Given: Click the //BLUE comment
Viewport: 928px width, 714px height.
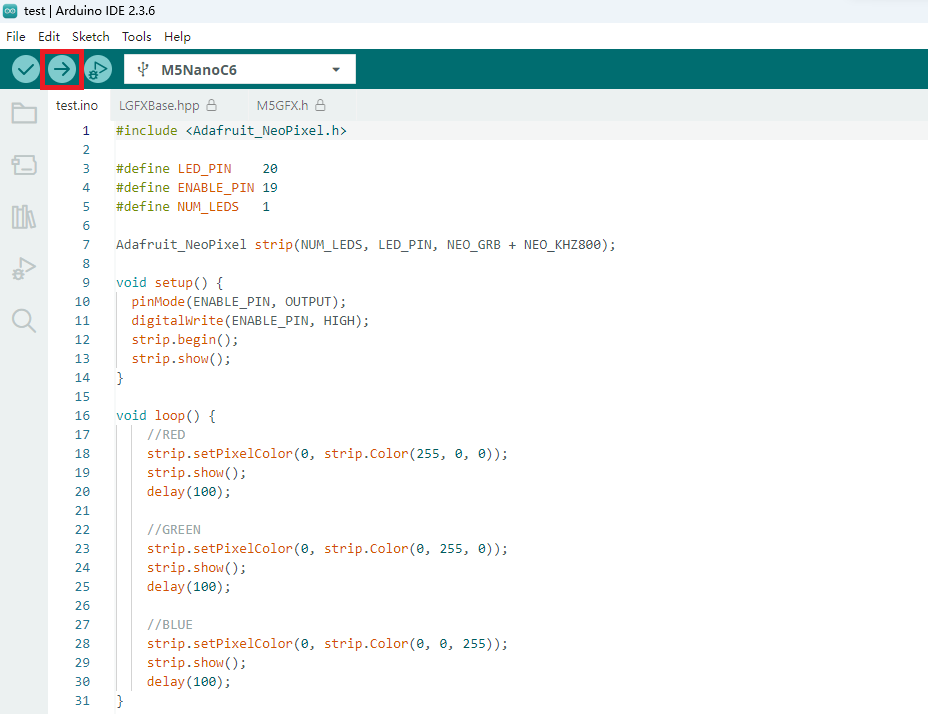Looking at the screenshot, I should coord(170,625).
